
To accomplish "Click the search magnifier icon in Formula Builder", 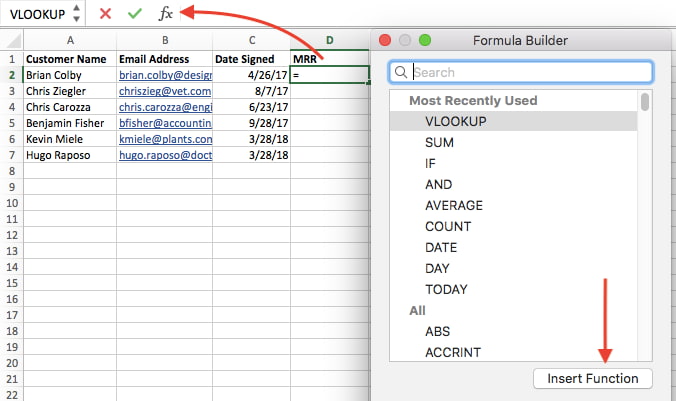I will [x=402, y=72].
